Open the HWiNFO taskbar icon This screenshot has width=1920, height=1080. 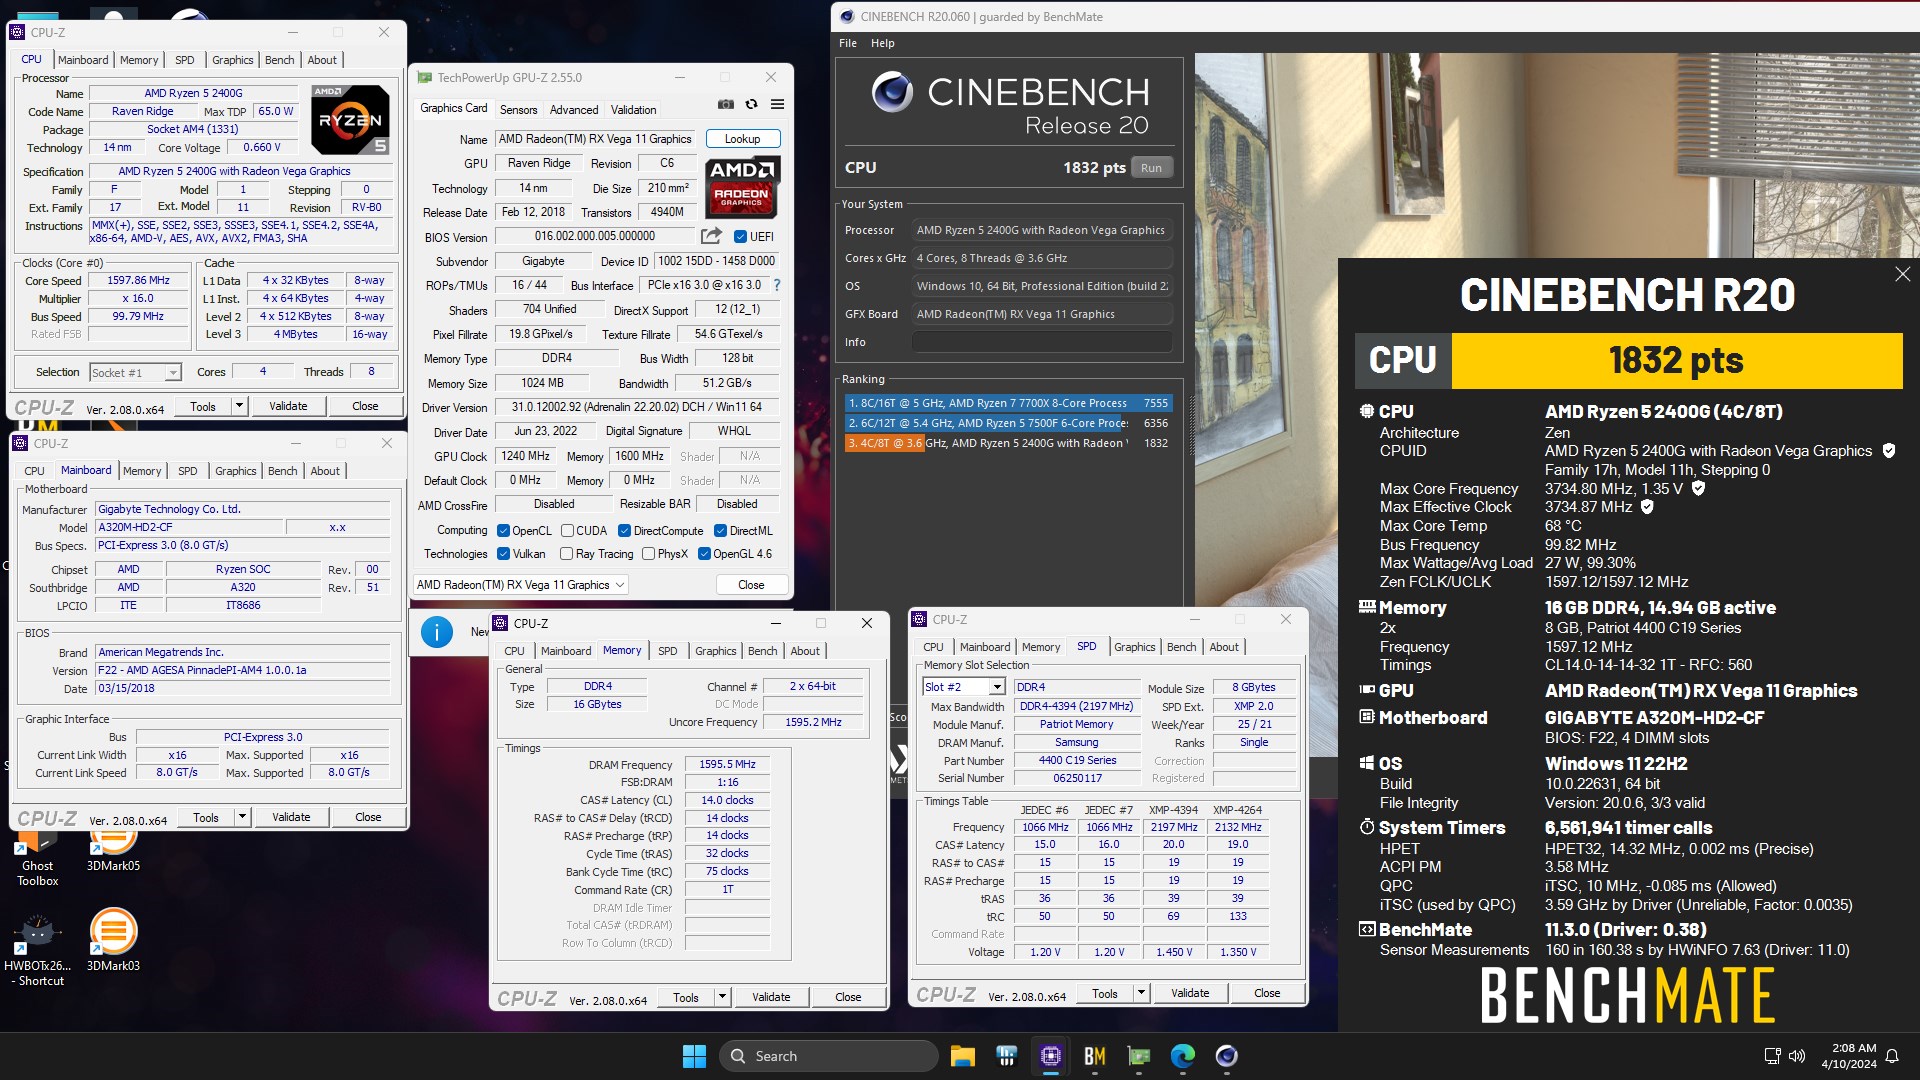coord(1006,1056)
